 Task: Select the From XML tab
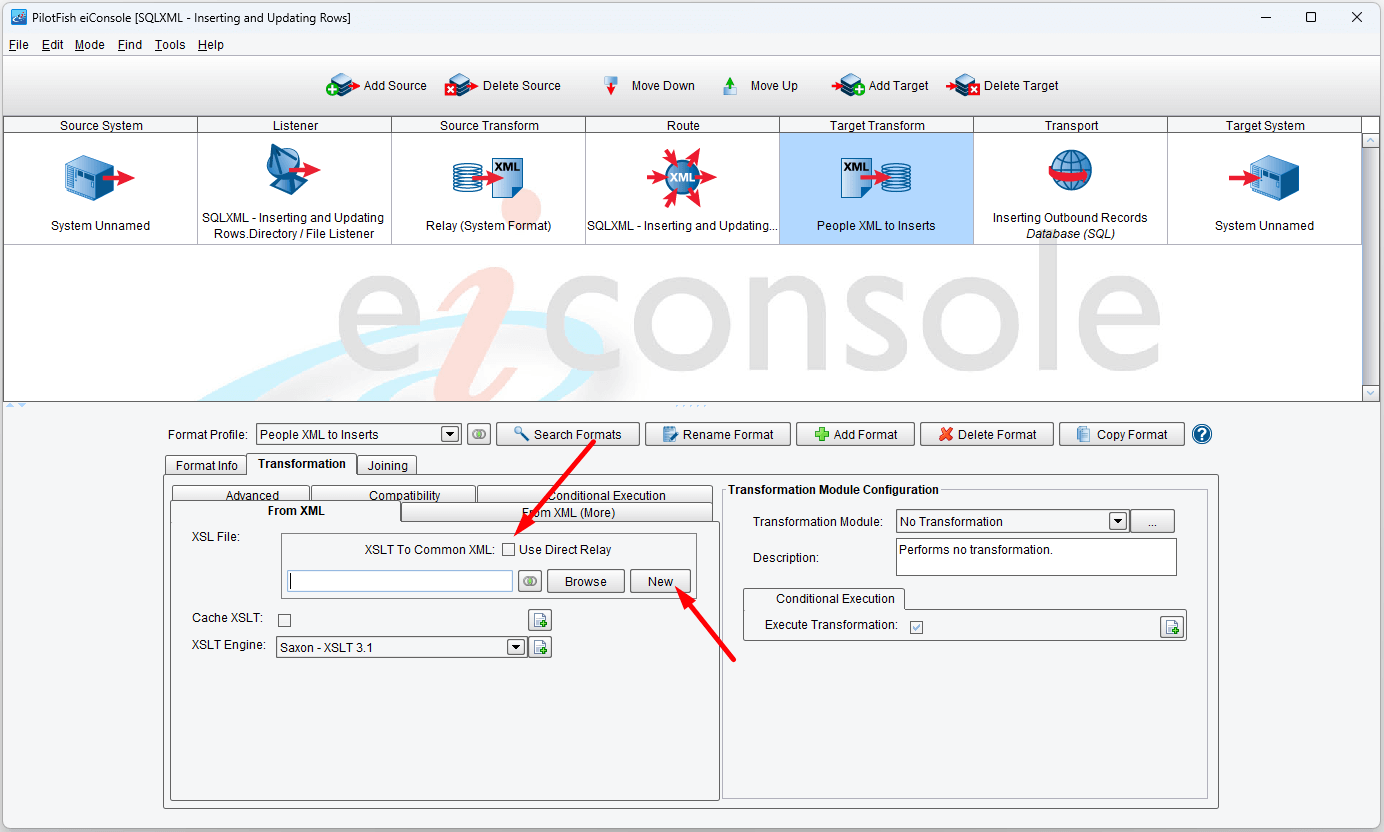click(x=286, y=511)
